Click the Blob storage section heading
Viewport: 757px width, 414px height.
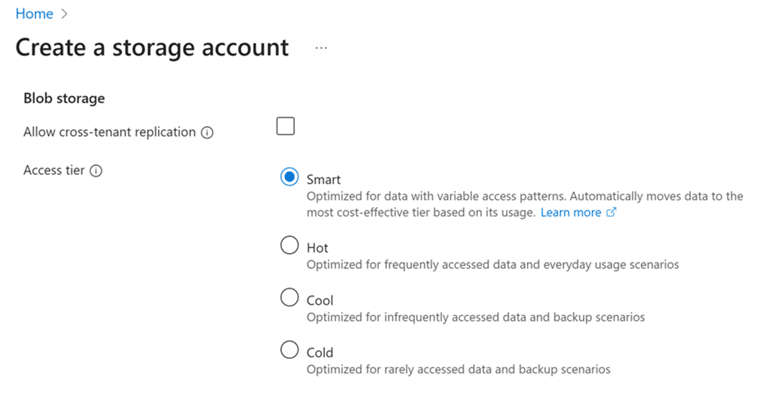pos(64,98)
